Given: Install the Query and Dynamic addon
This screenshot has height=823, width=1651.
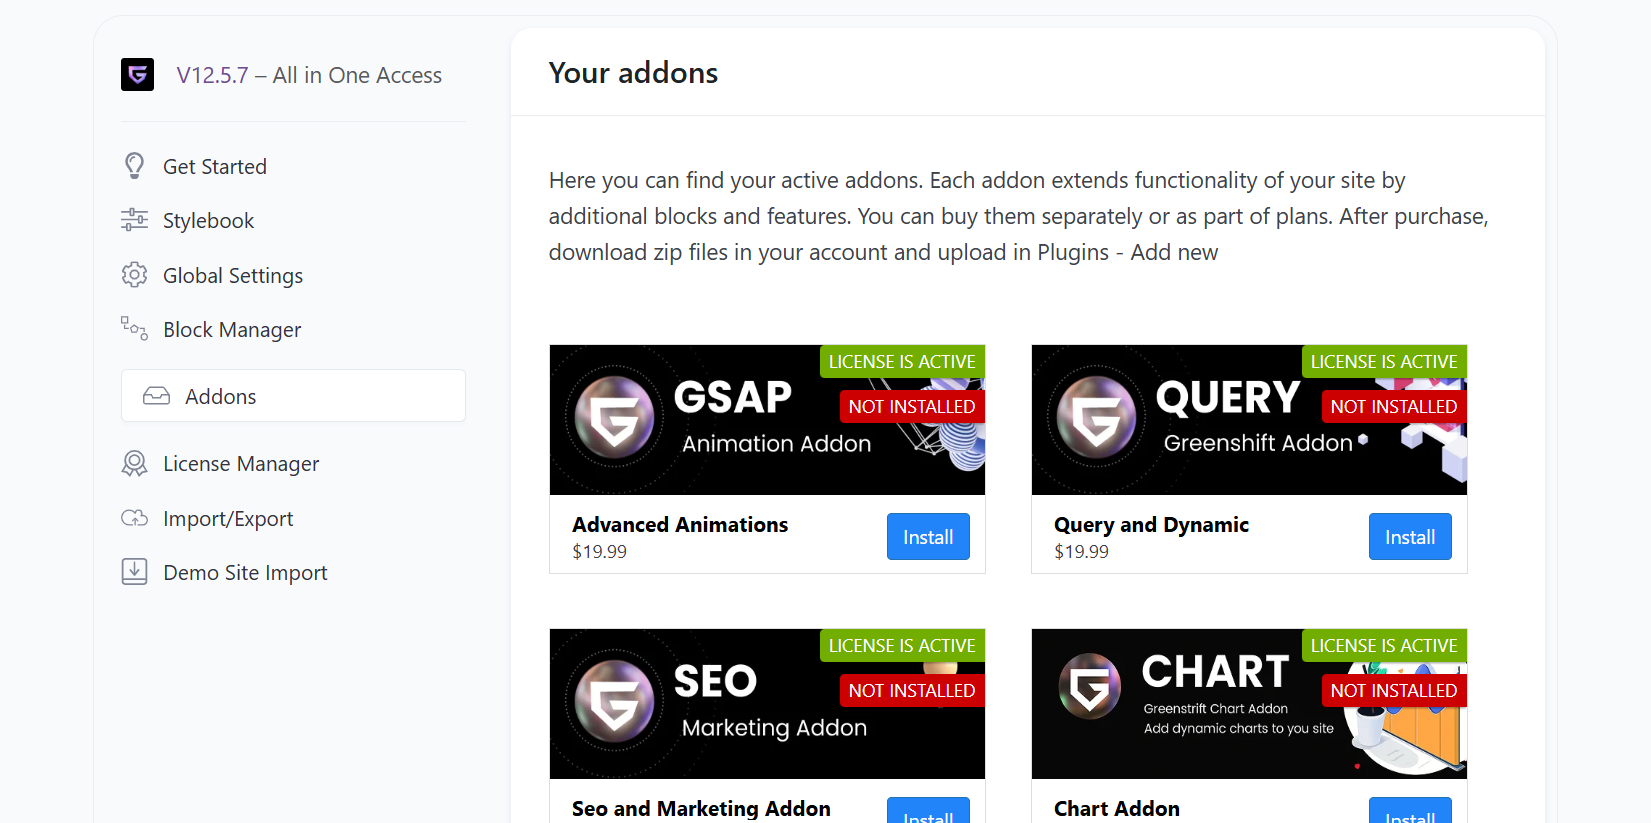Looking at the screenshot, I should point(1409,537).
